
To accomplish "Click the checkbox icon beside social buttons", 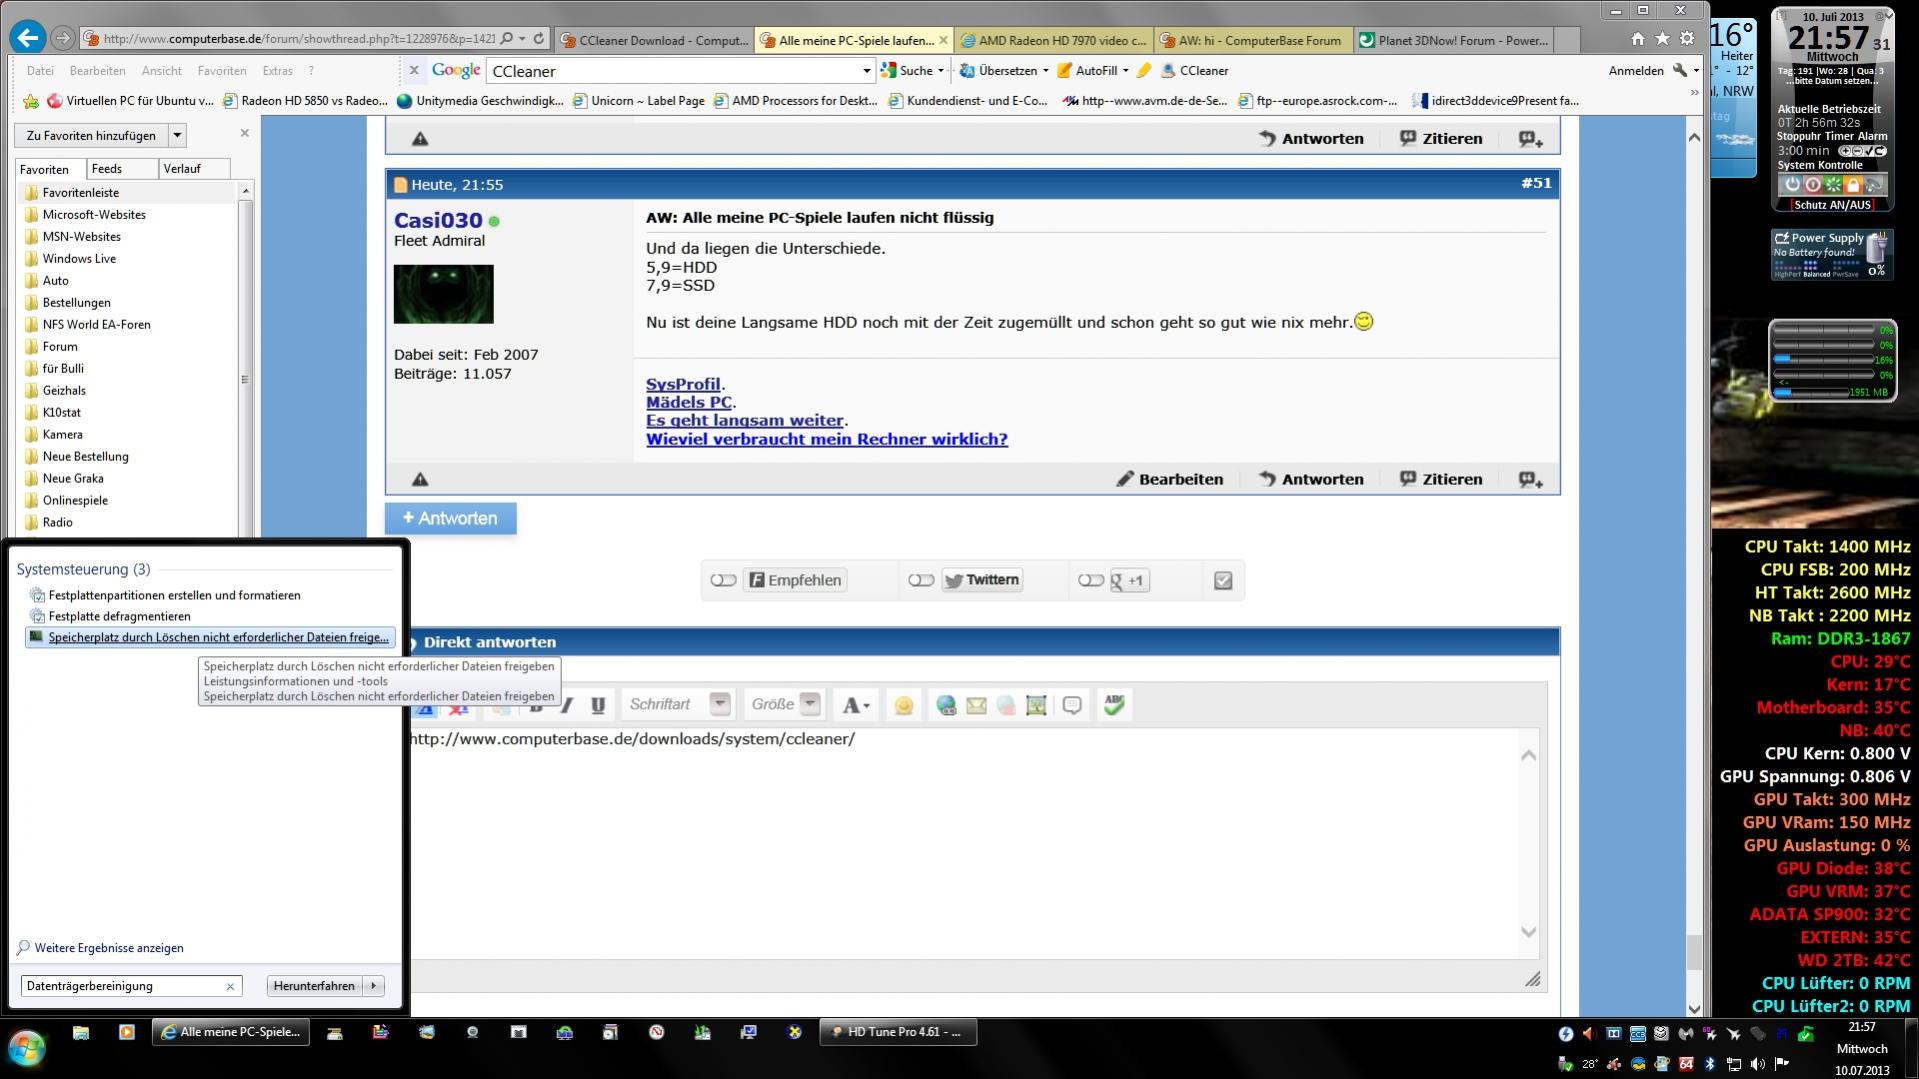I will pos(1223,580).
